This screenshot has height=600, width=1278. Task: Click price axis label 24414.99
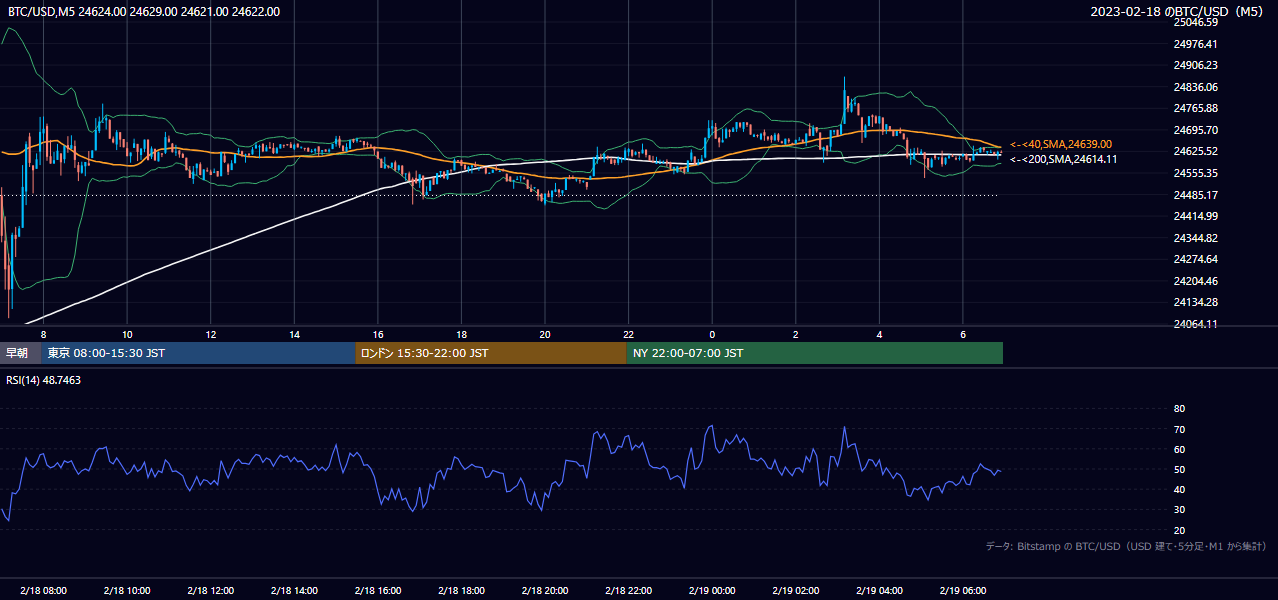click(1196, 216)
